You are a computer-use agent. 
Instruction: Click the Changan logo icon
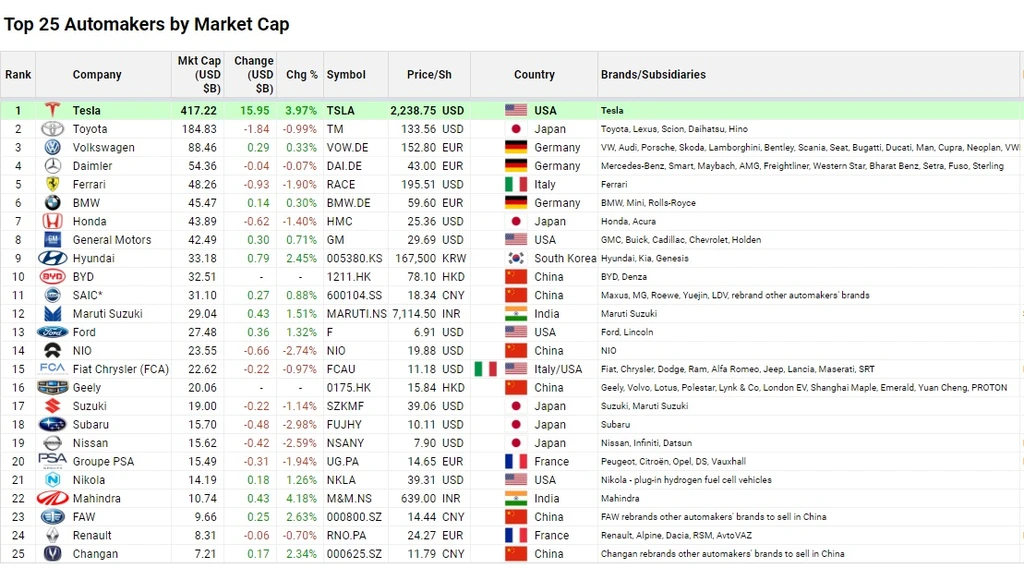click(52, 554)
